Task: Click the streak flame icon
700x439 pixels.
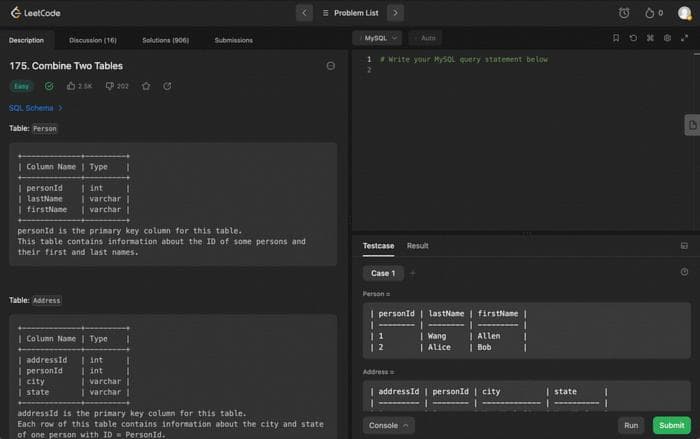Action: tap(649, 13)
